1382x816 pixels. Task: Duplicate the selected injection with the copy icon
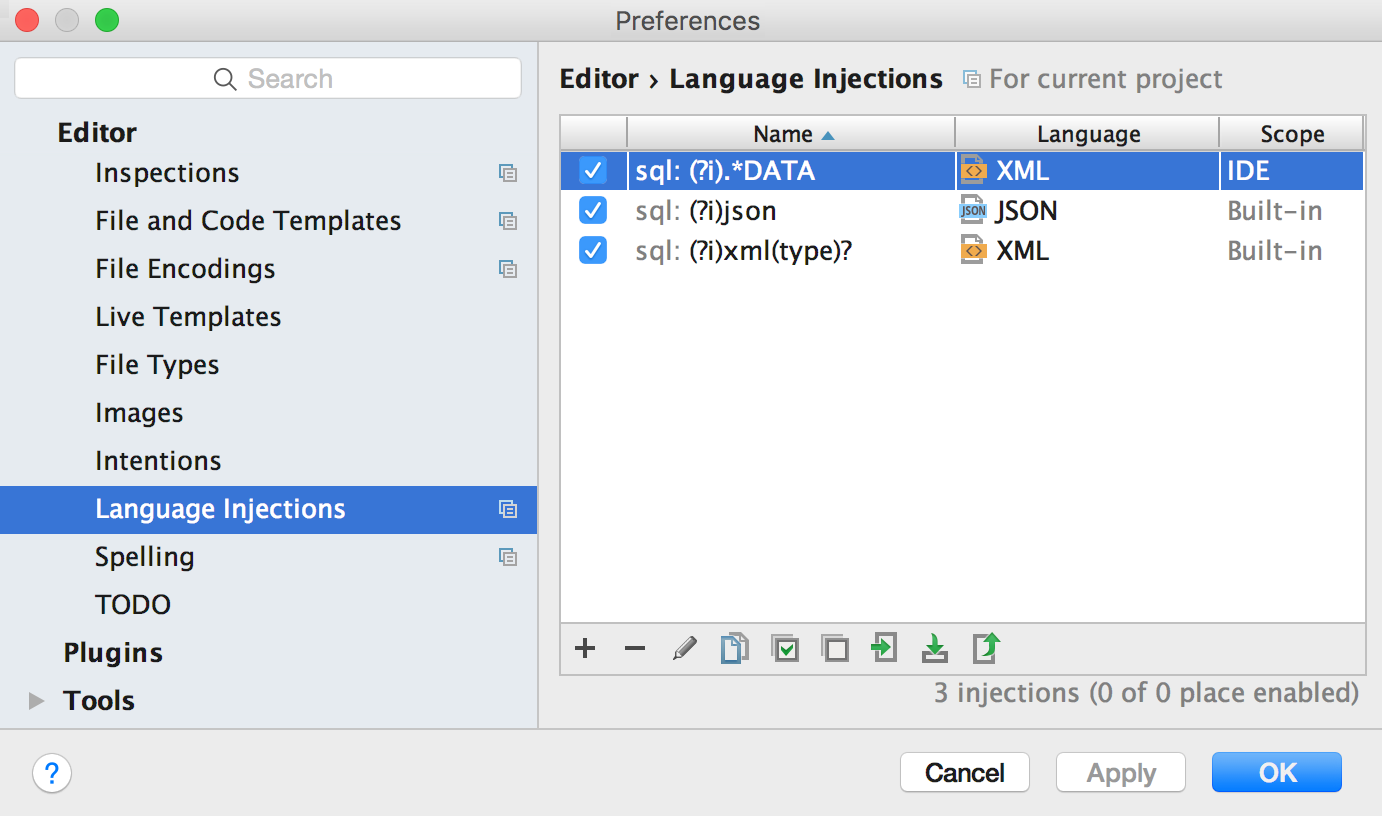pyautogui.click(x=735, y=649)
